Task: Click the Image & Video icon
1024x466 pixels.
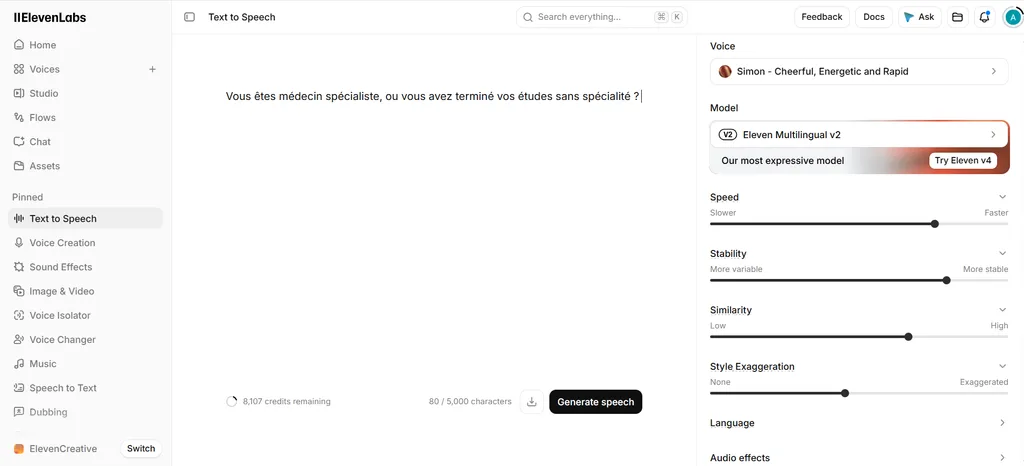Action: pyautogui.click(x=19, y=291)
